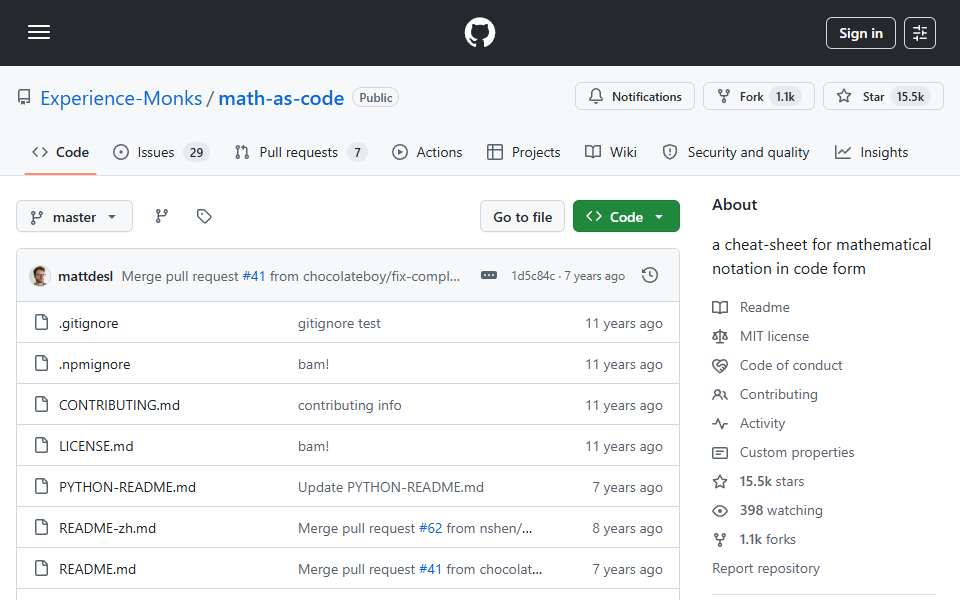960x600 pixels.
Task: Click the '11 years ago' time for .npmignore
Action: (623, 364)
